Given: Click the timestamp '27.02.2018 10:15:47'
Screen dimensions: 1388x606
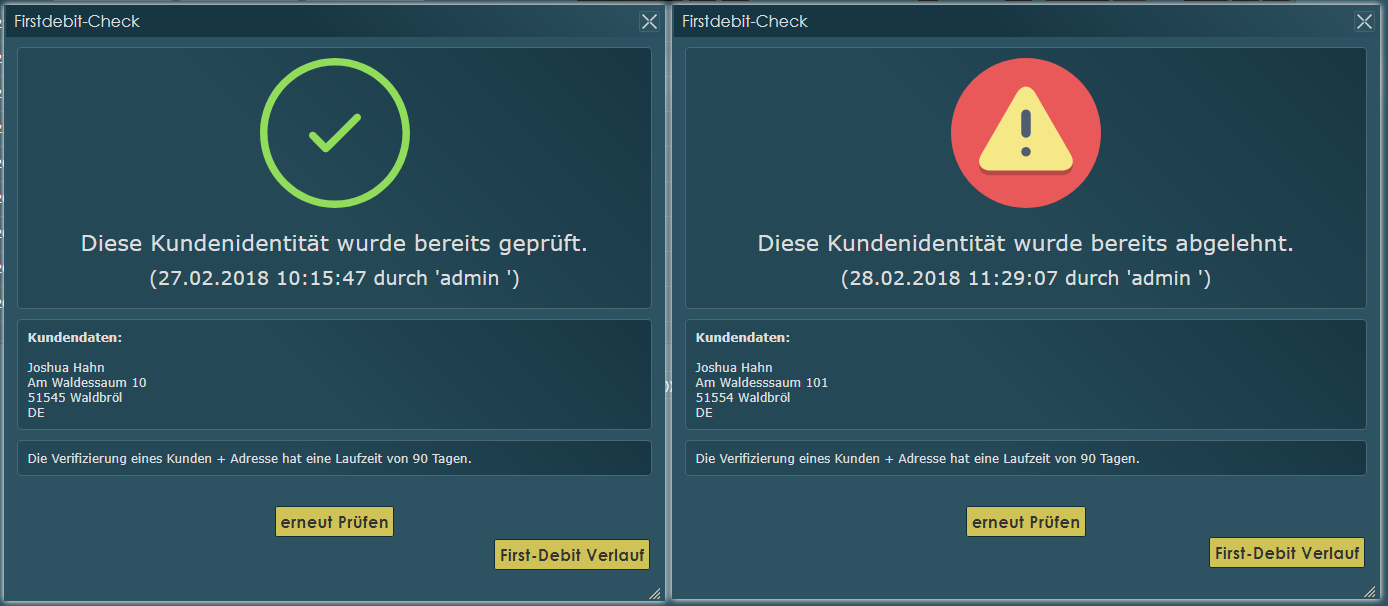Looking at the screenshot, I should click(x=261, y=279).
